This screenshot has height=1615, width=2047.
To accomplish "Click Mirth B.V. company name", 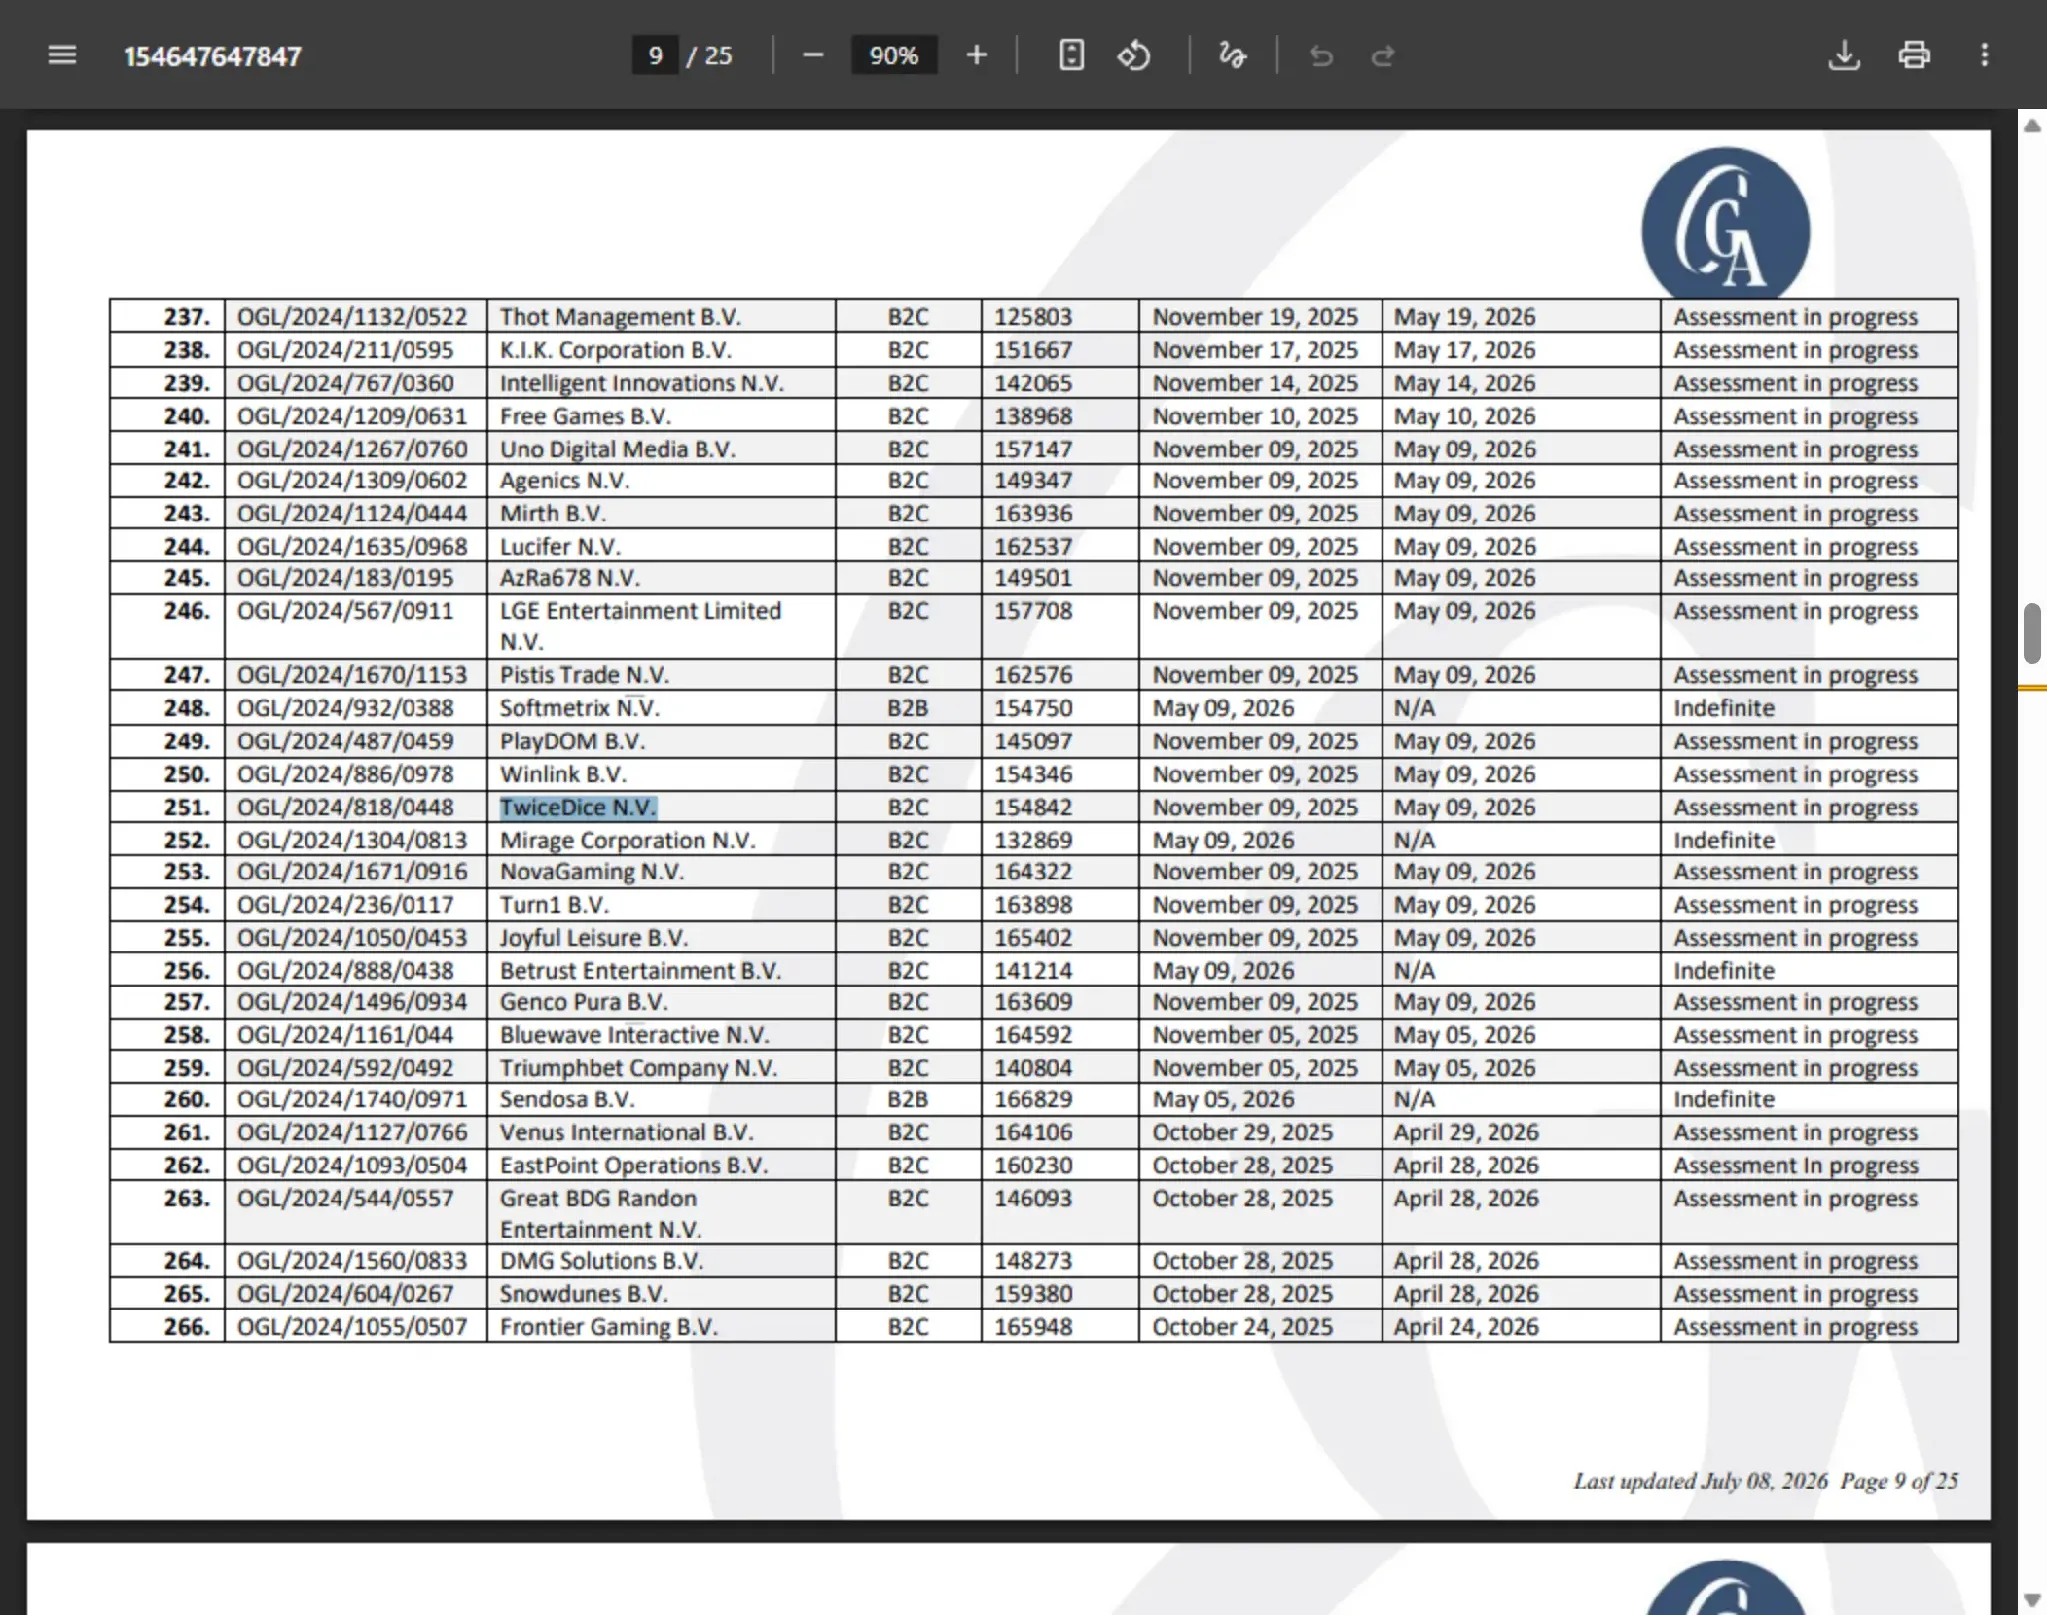I will click(553, 513).
